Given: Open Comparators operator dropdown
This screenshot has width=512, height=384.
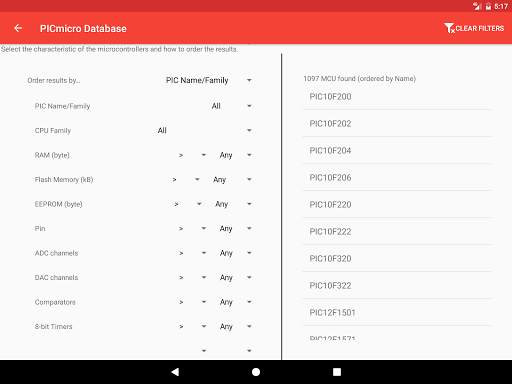Looking at the screenshot, I should click(192, 302).
